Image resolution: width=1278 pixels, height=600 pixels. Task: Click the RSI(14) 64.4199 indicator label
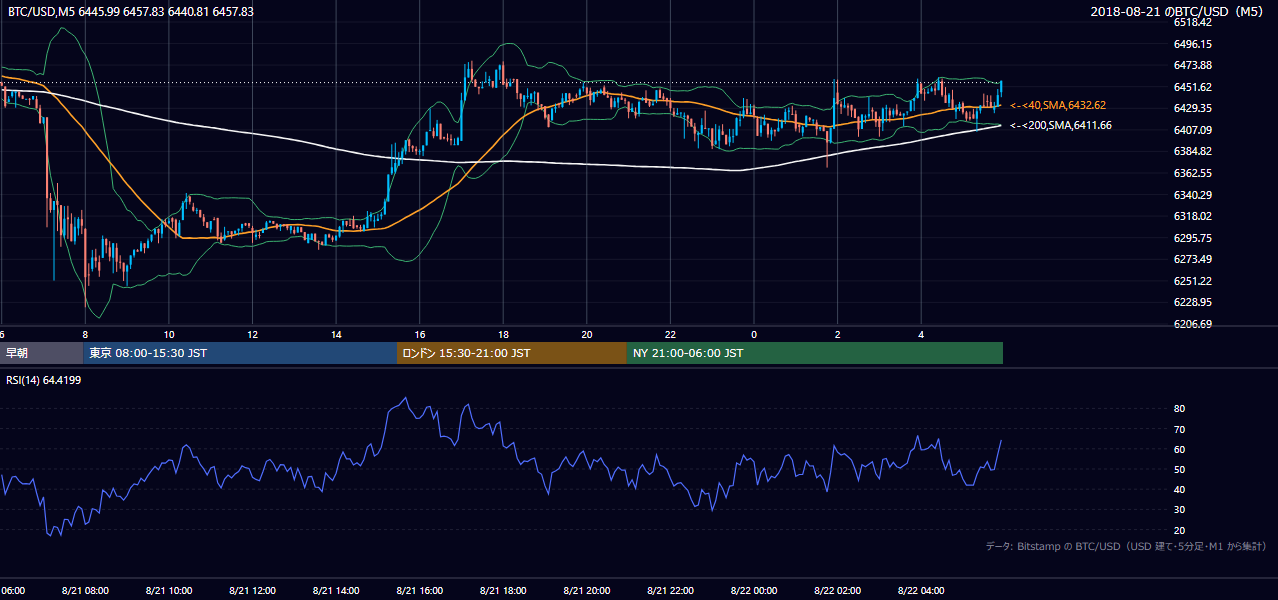point(44,380)
